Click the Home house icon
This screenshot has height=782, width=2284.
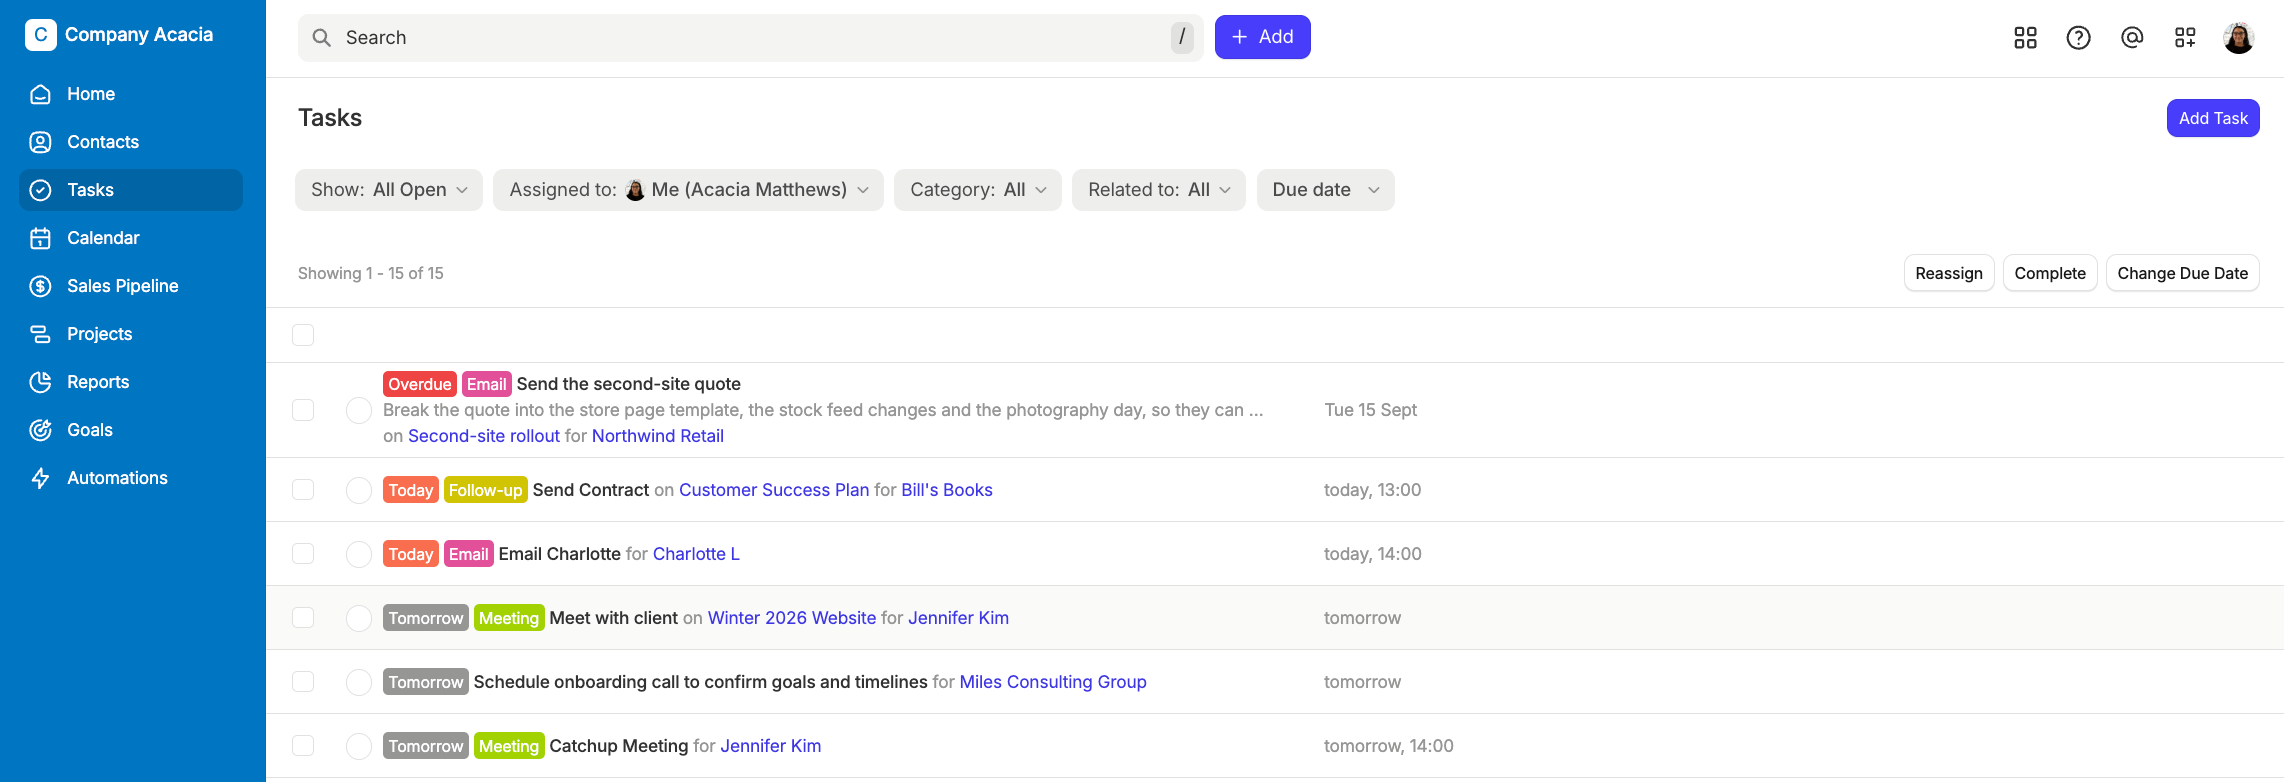(x=41, y=94)
